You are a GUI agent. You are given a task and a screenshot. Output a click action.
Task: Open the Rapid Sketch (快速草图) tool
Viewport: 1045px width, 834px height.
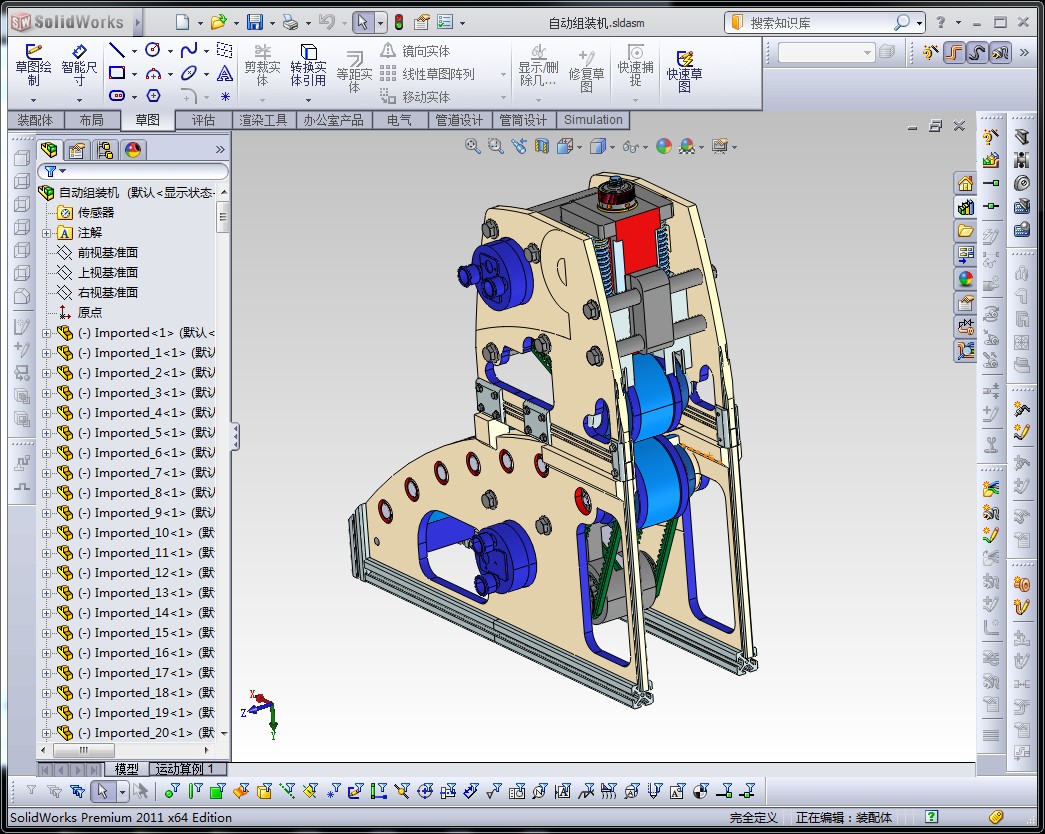[685, 70]
